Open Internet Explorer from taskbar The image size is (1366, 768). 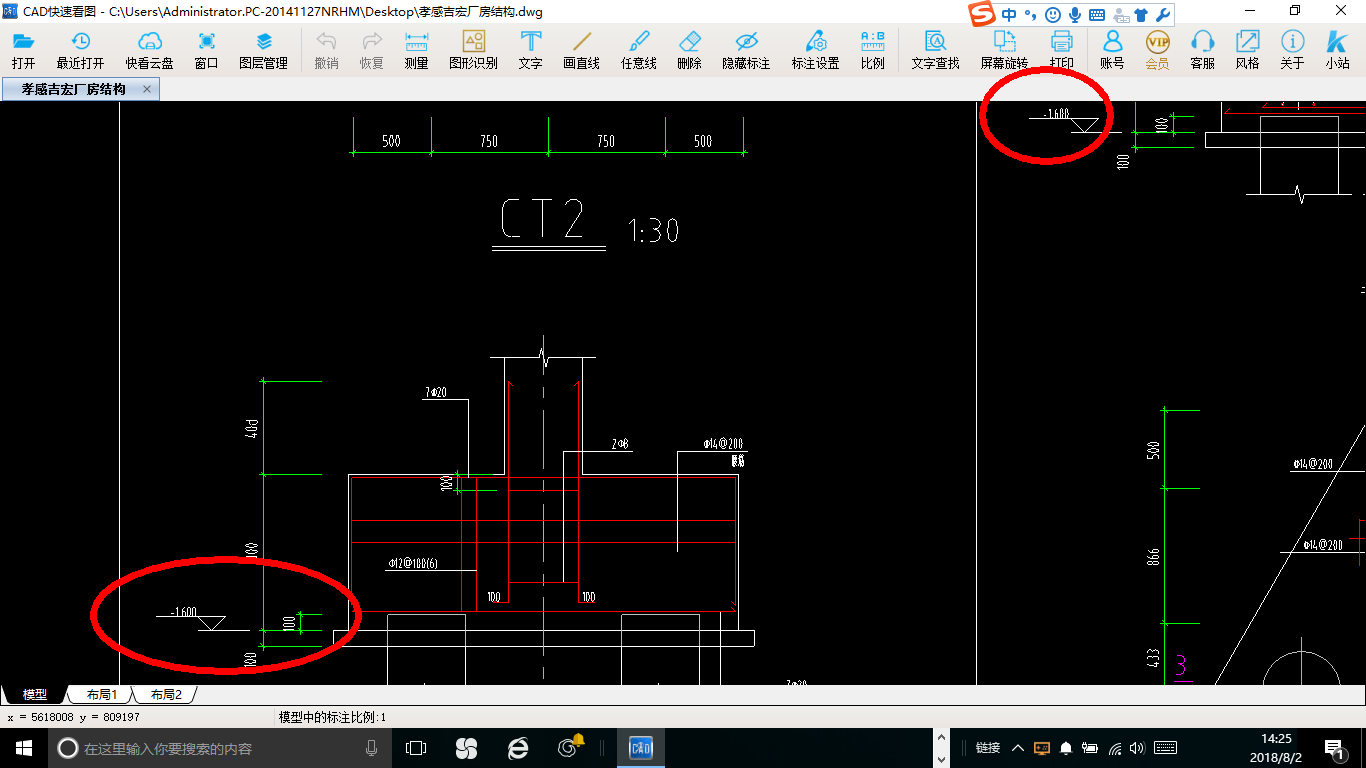click(x=517, y=748)
